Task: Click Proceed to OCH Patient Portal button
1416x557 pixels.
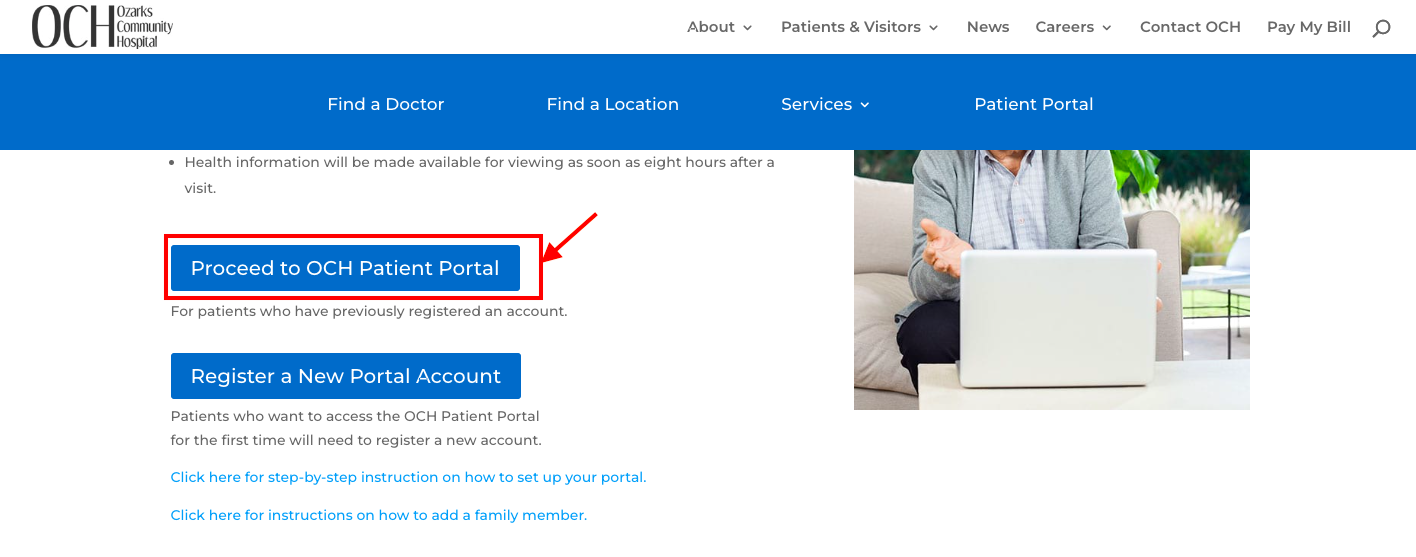Action: [x=345, y=268]
